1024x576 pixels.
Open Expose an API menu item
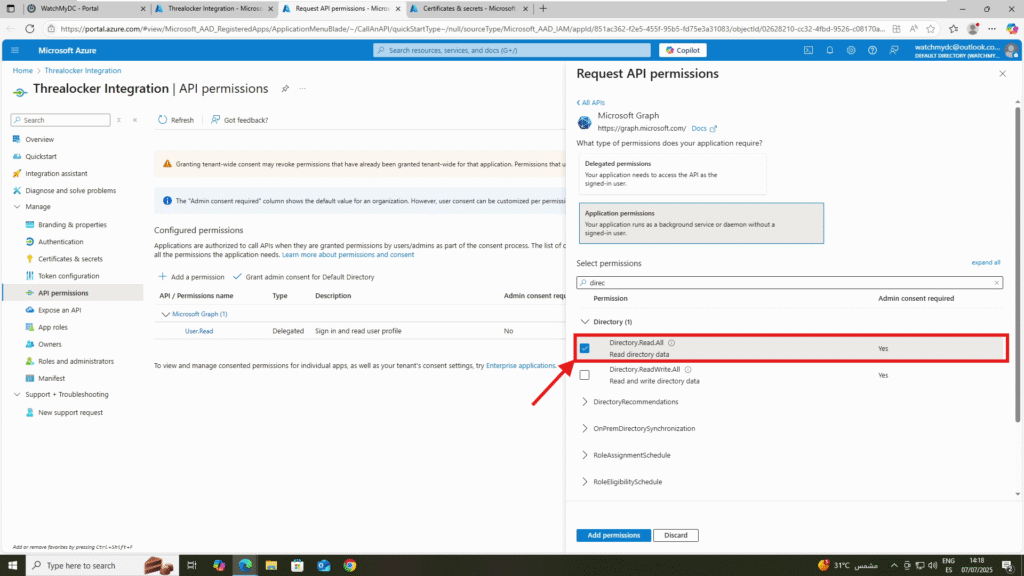pos(59,311)
